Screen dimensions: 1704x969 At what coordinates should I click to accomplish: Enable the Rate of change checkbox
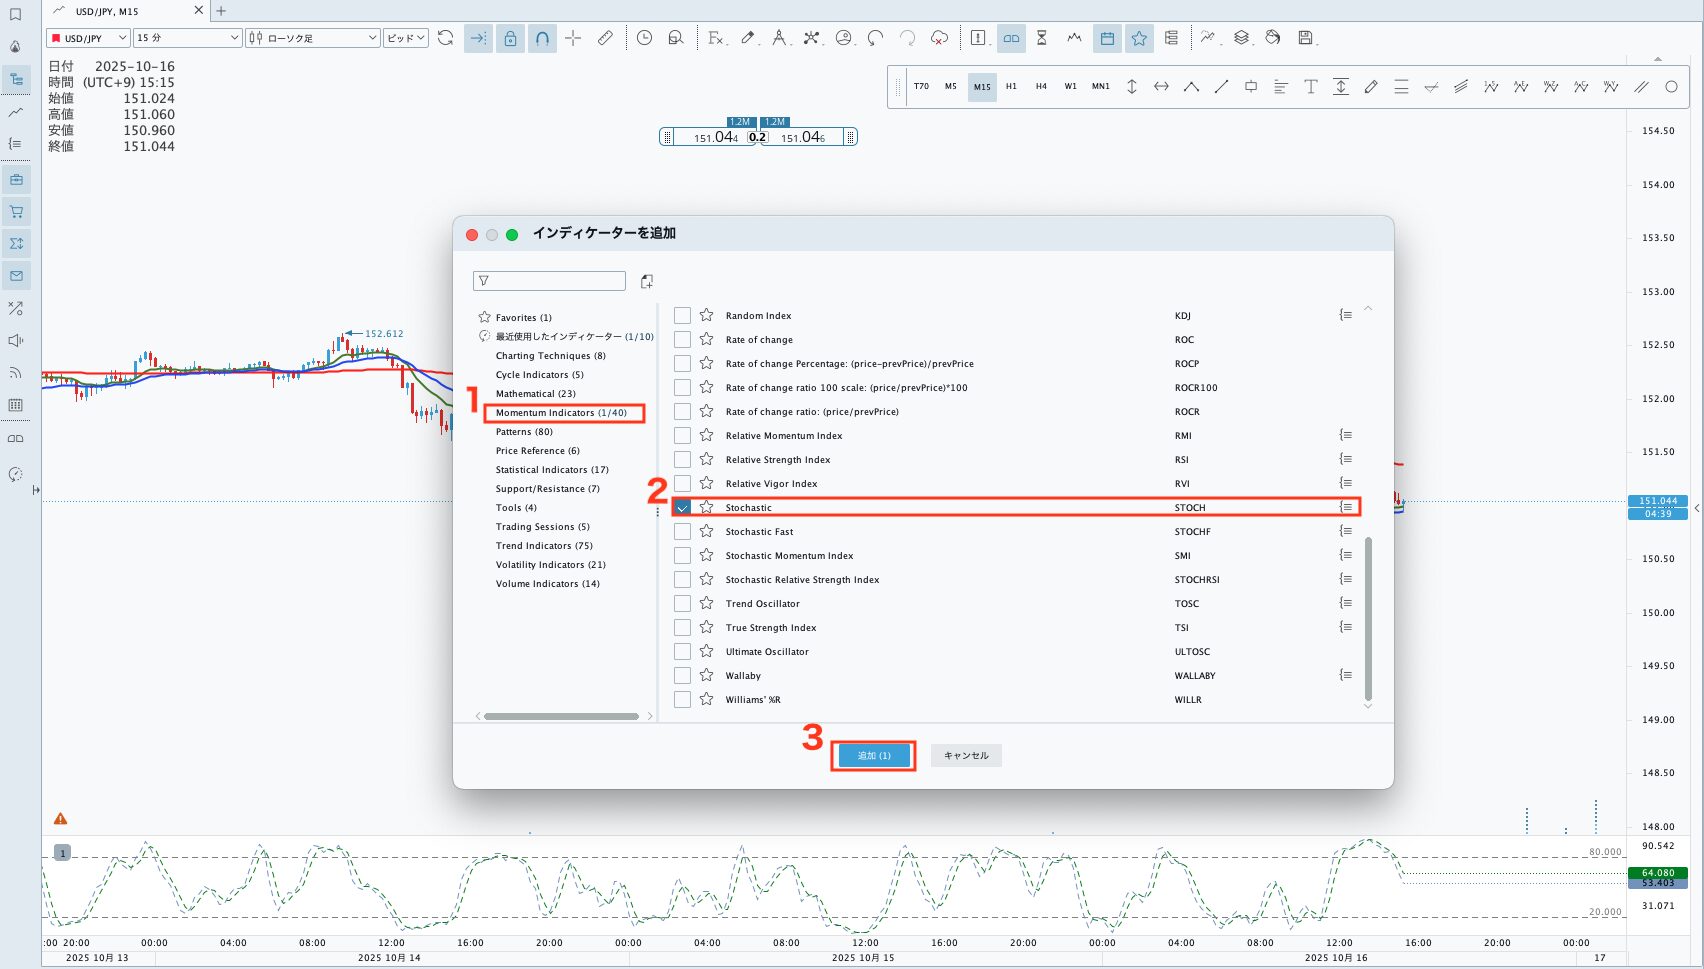click(x=683, y=340)
